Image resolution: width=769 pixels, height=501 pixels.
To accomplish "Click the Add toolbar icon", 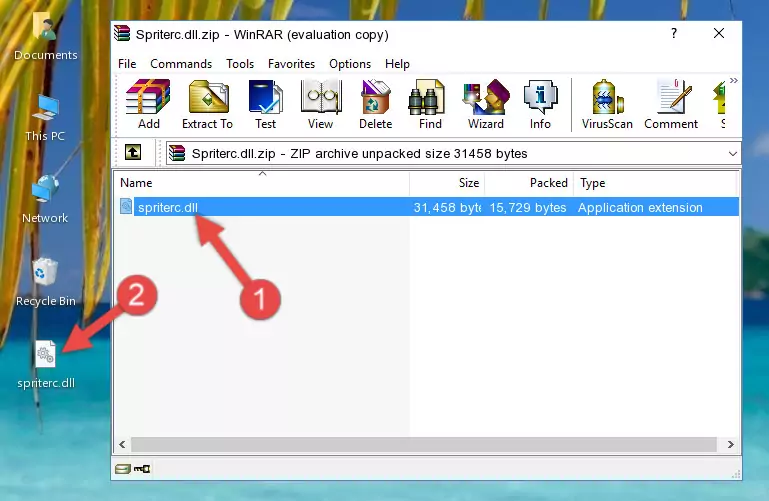I will [148, 104].
